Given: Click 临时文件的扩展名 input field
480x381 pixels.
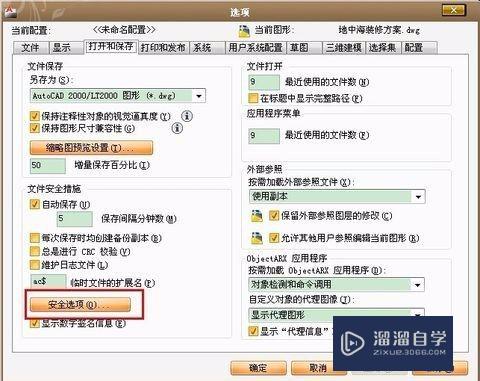Looking at the screenshot, I should point(48,282).
